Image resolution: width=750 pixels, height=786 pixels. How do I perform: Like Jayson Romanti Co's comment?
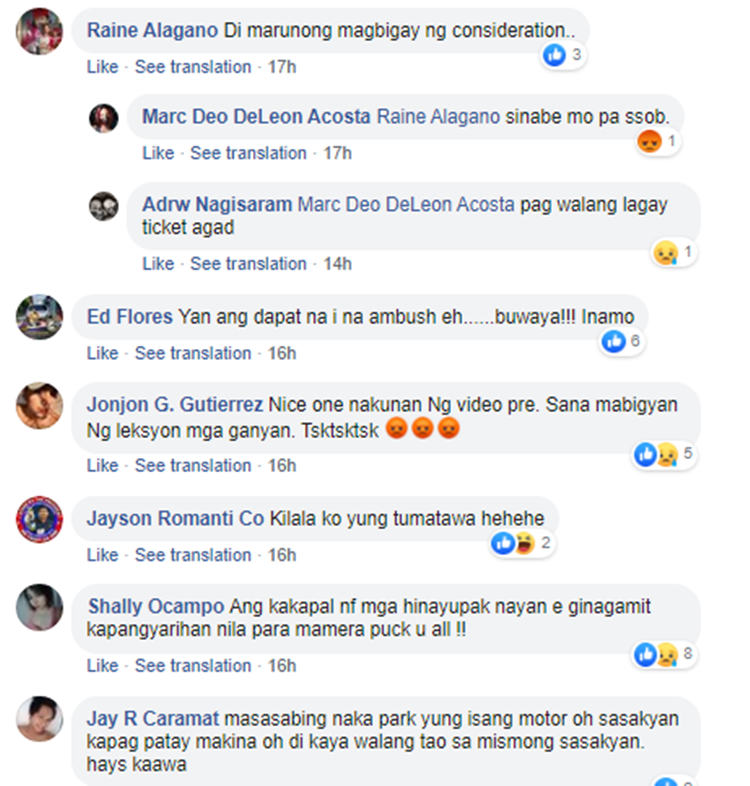tap(102, 555)
